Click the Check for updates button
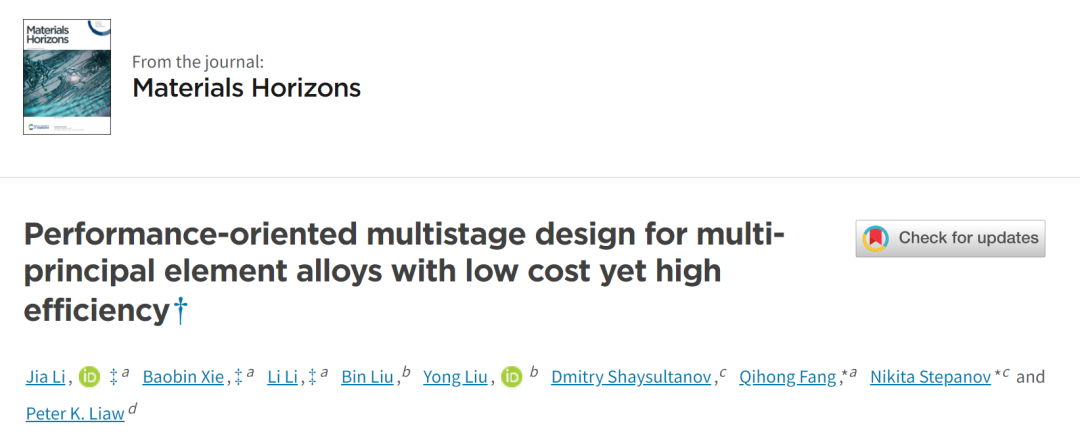Screen dimensions: 1080x432 (x=951, y=238)
